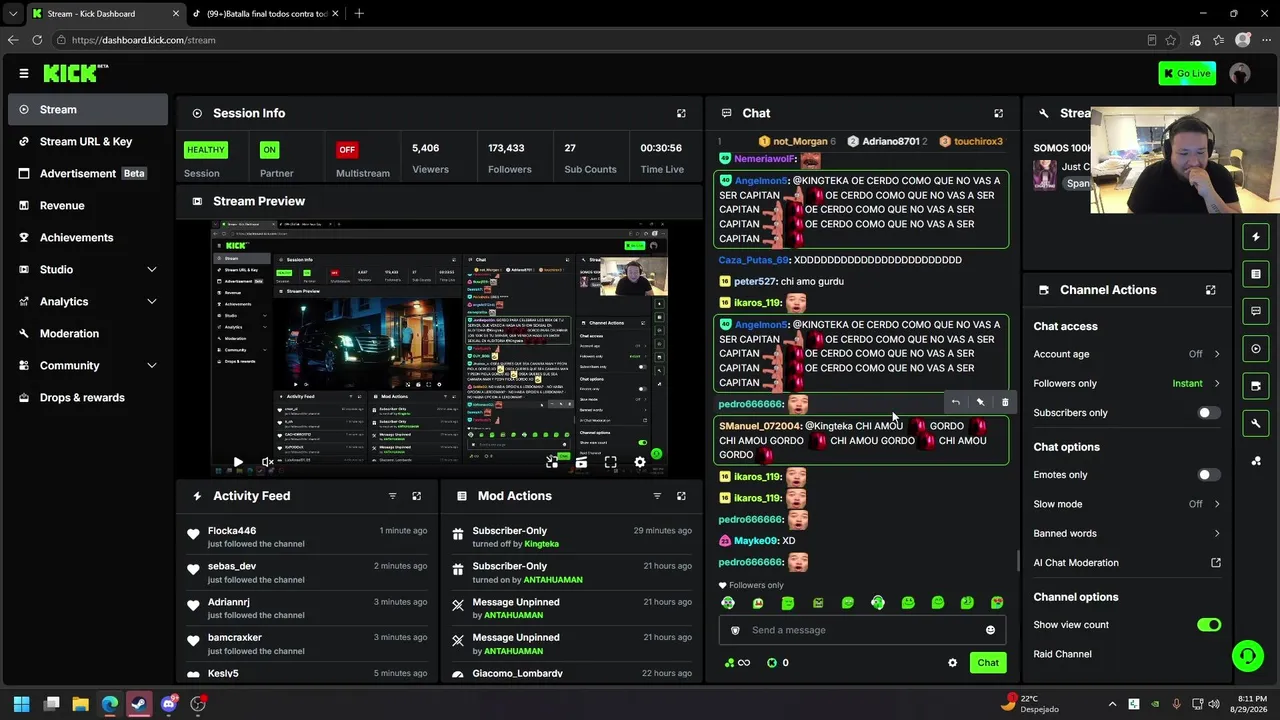1280x720 pixels.
Task: Click the Chat send button
Action: 988,663
